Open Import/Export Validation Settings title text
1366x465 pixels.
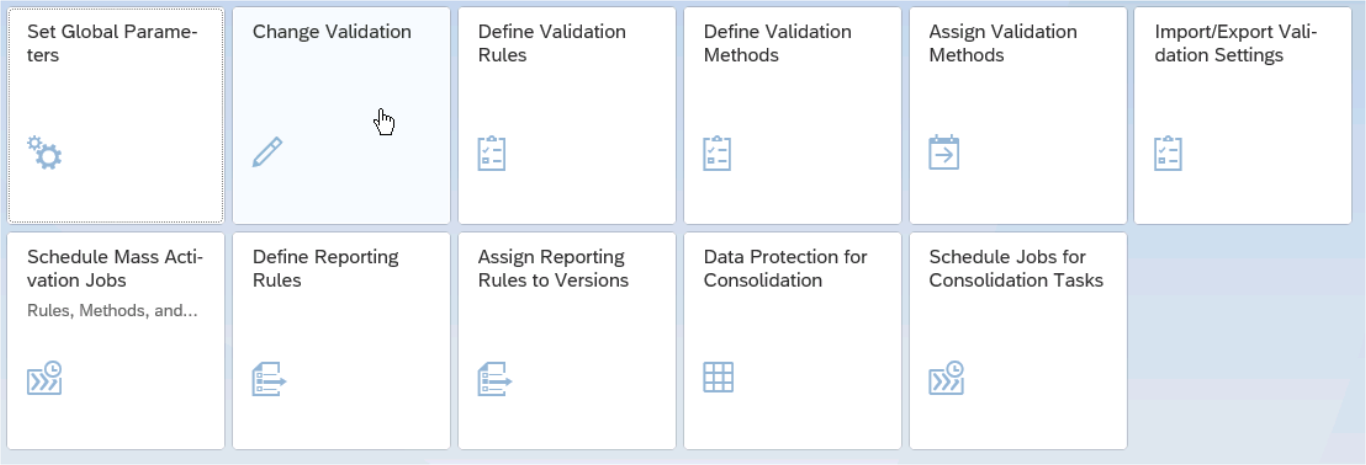pyautogui.click(x=1235, y=43)
